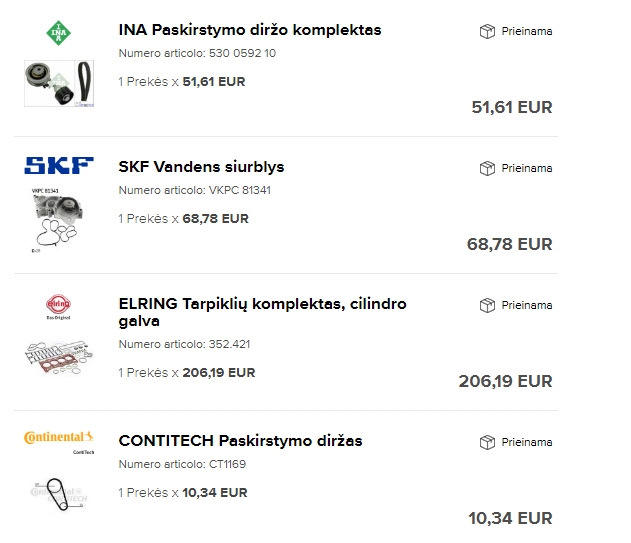Click availability box icon for ELRING gasket set
Screen dimensions: 631x543
(487, 305)
